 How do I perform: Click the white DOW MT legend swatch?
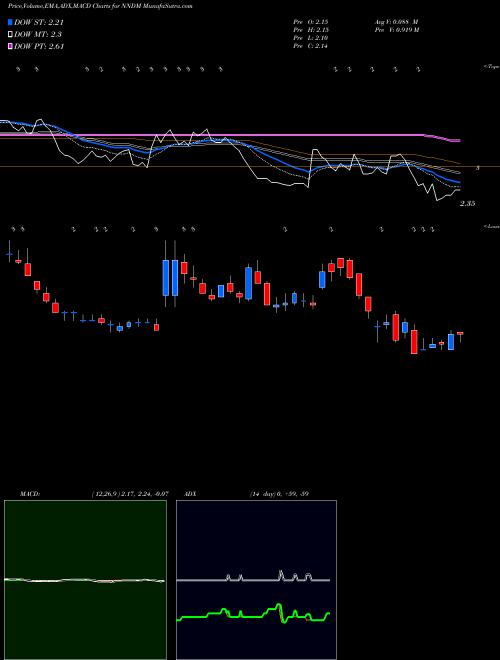pos(11,35)
